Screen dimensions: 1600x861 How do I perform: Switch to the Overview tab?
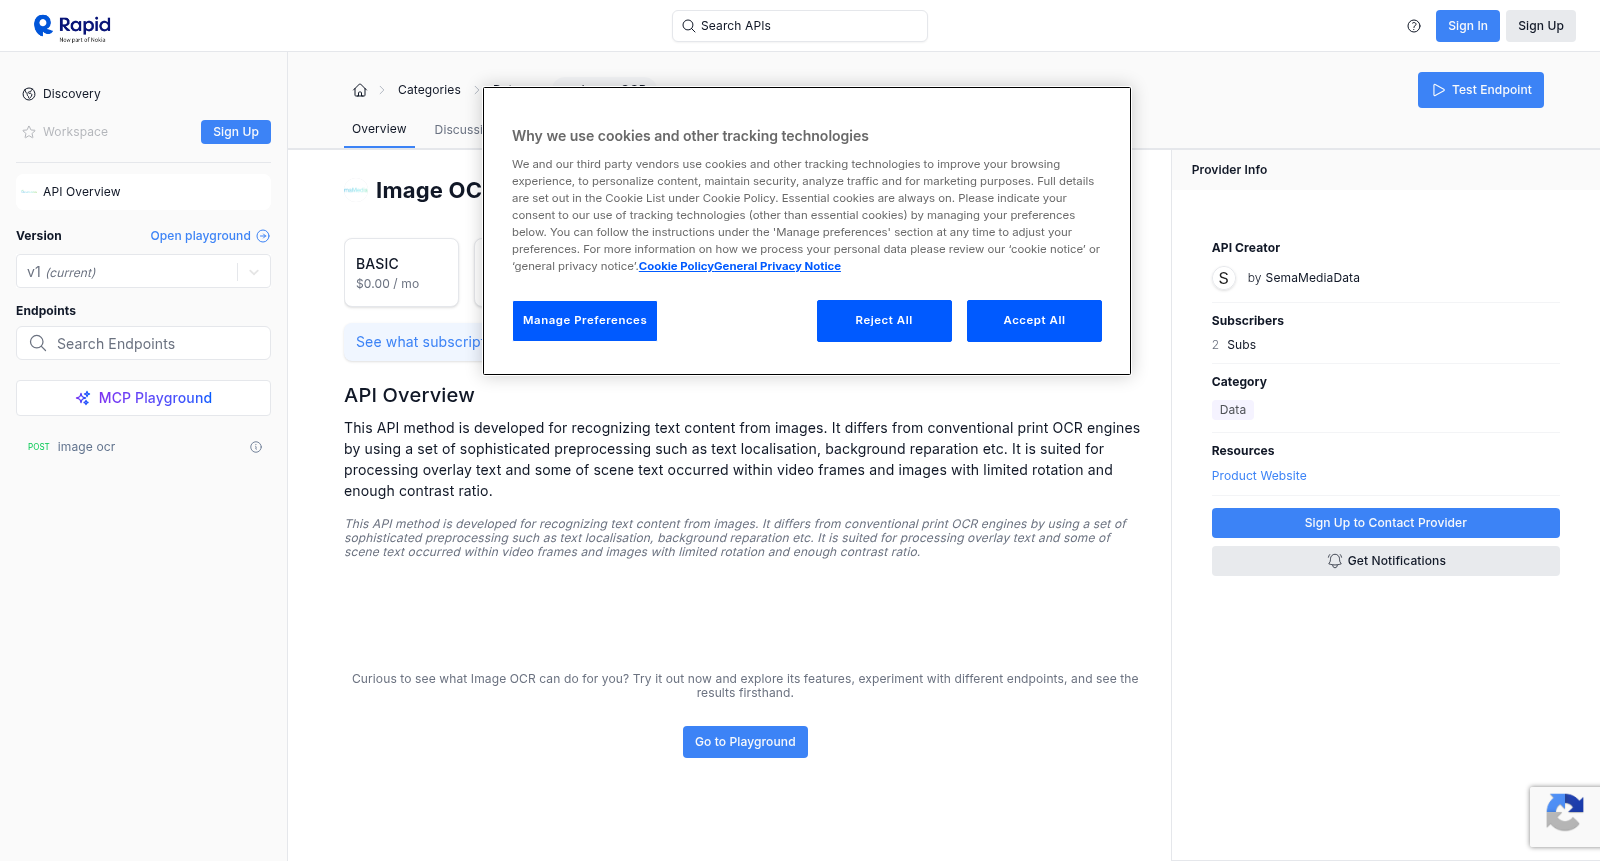pos(379,129)
